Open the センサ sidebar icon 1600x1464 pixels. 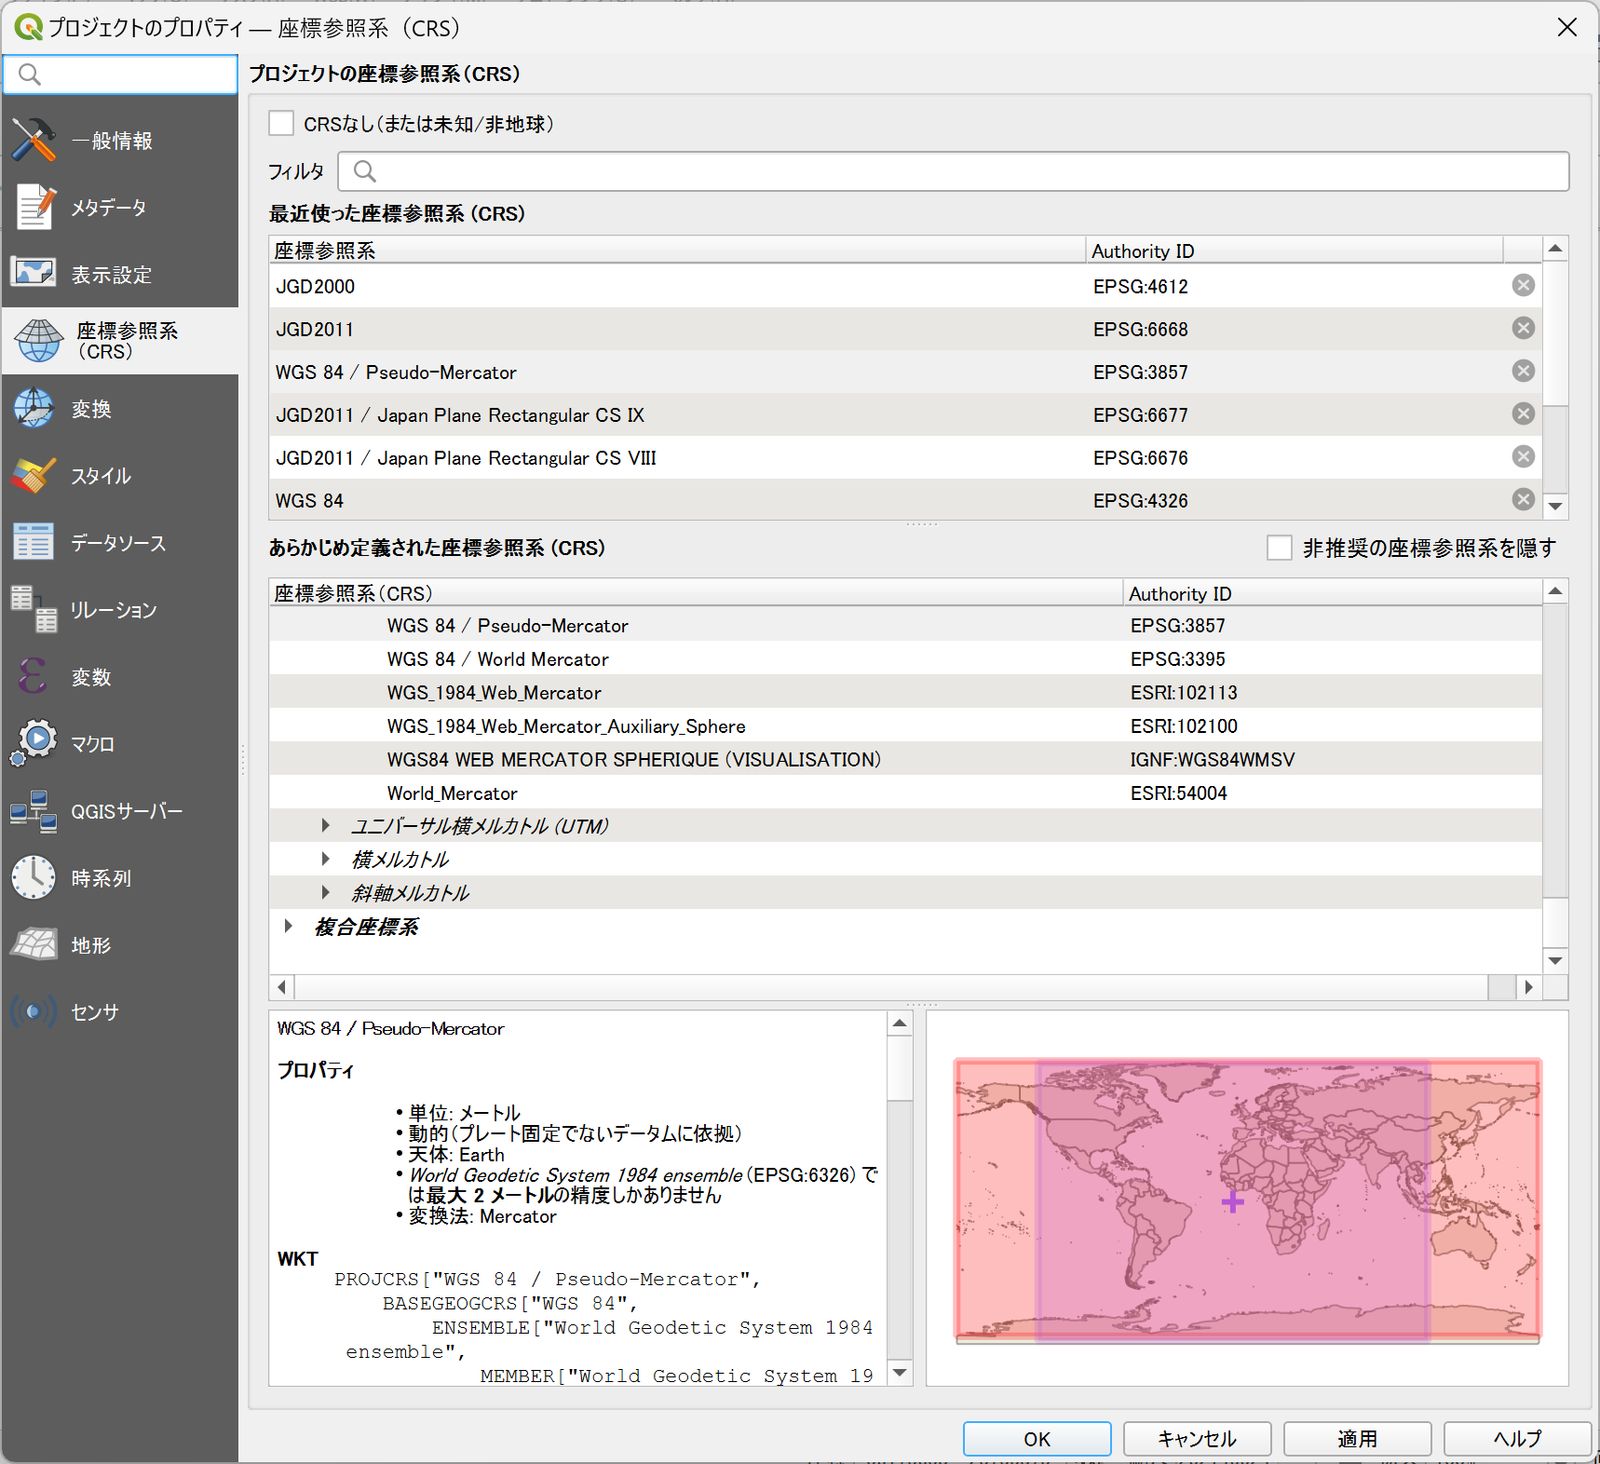[34, 1012]
